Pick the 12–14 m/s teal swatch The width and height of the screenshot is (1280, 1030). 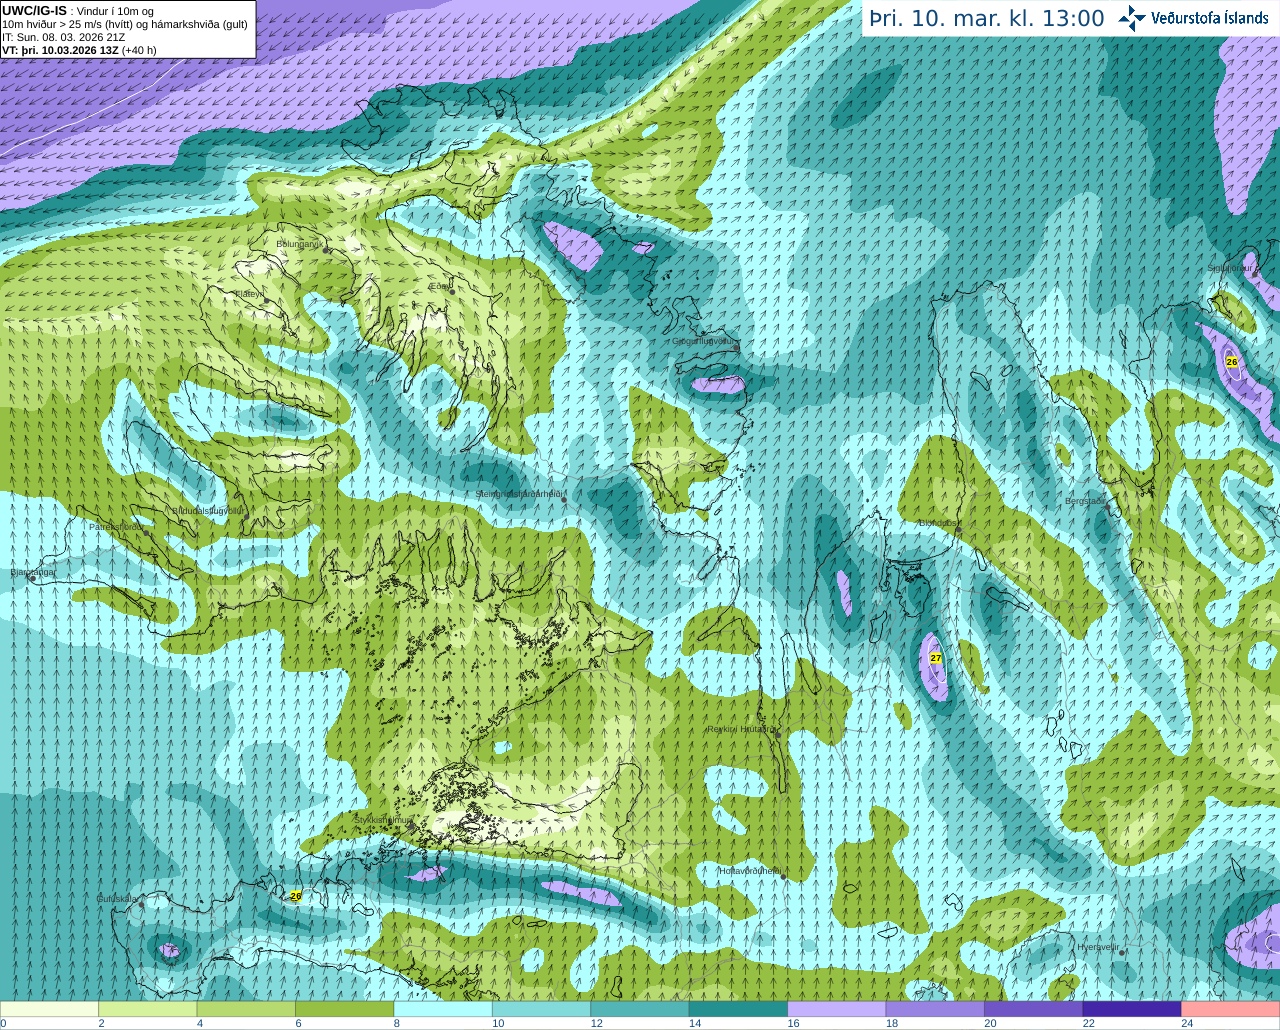(640, 1009)
